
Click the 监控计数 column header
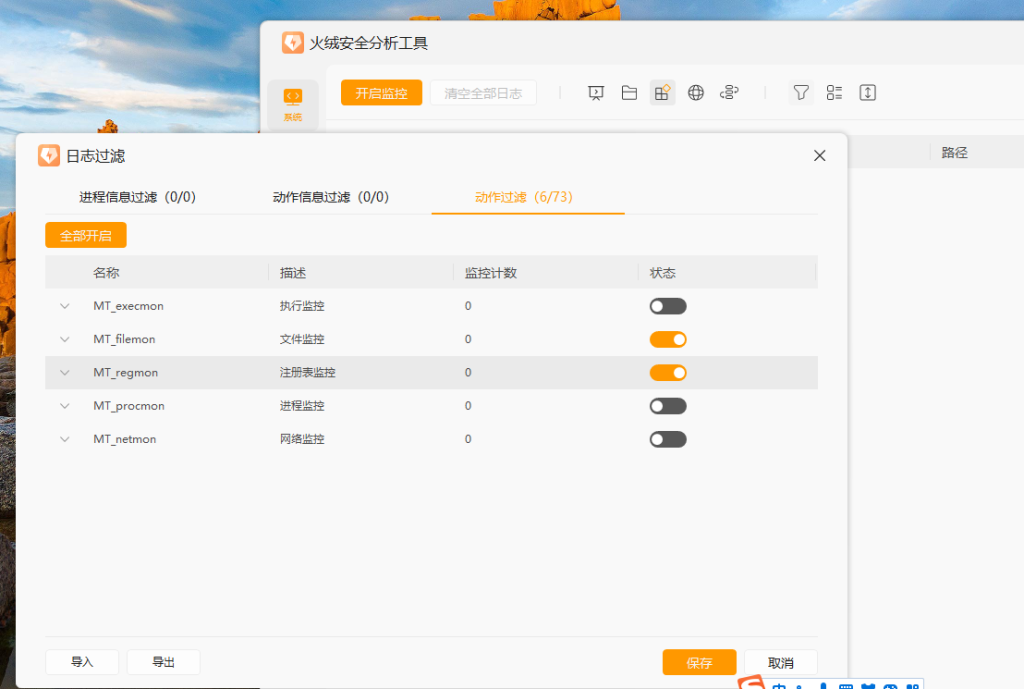tap(490, 273)
